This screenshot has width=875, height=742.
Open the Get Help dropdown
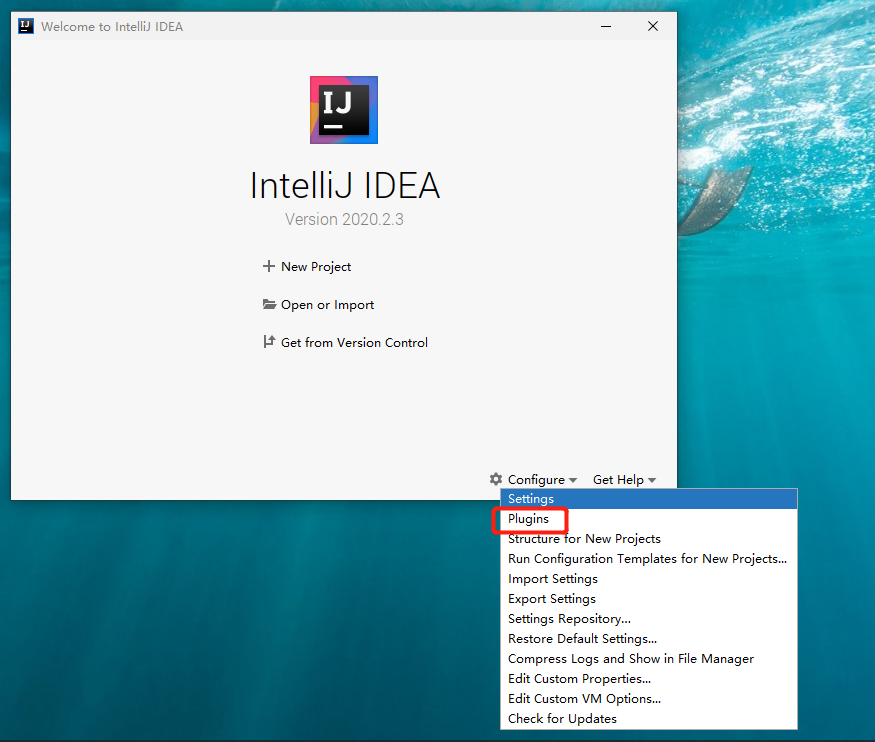tap(624, 480)
